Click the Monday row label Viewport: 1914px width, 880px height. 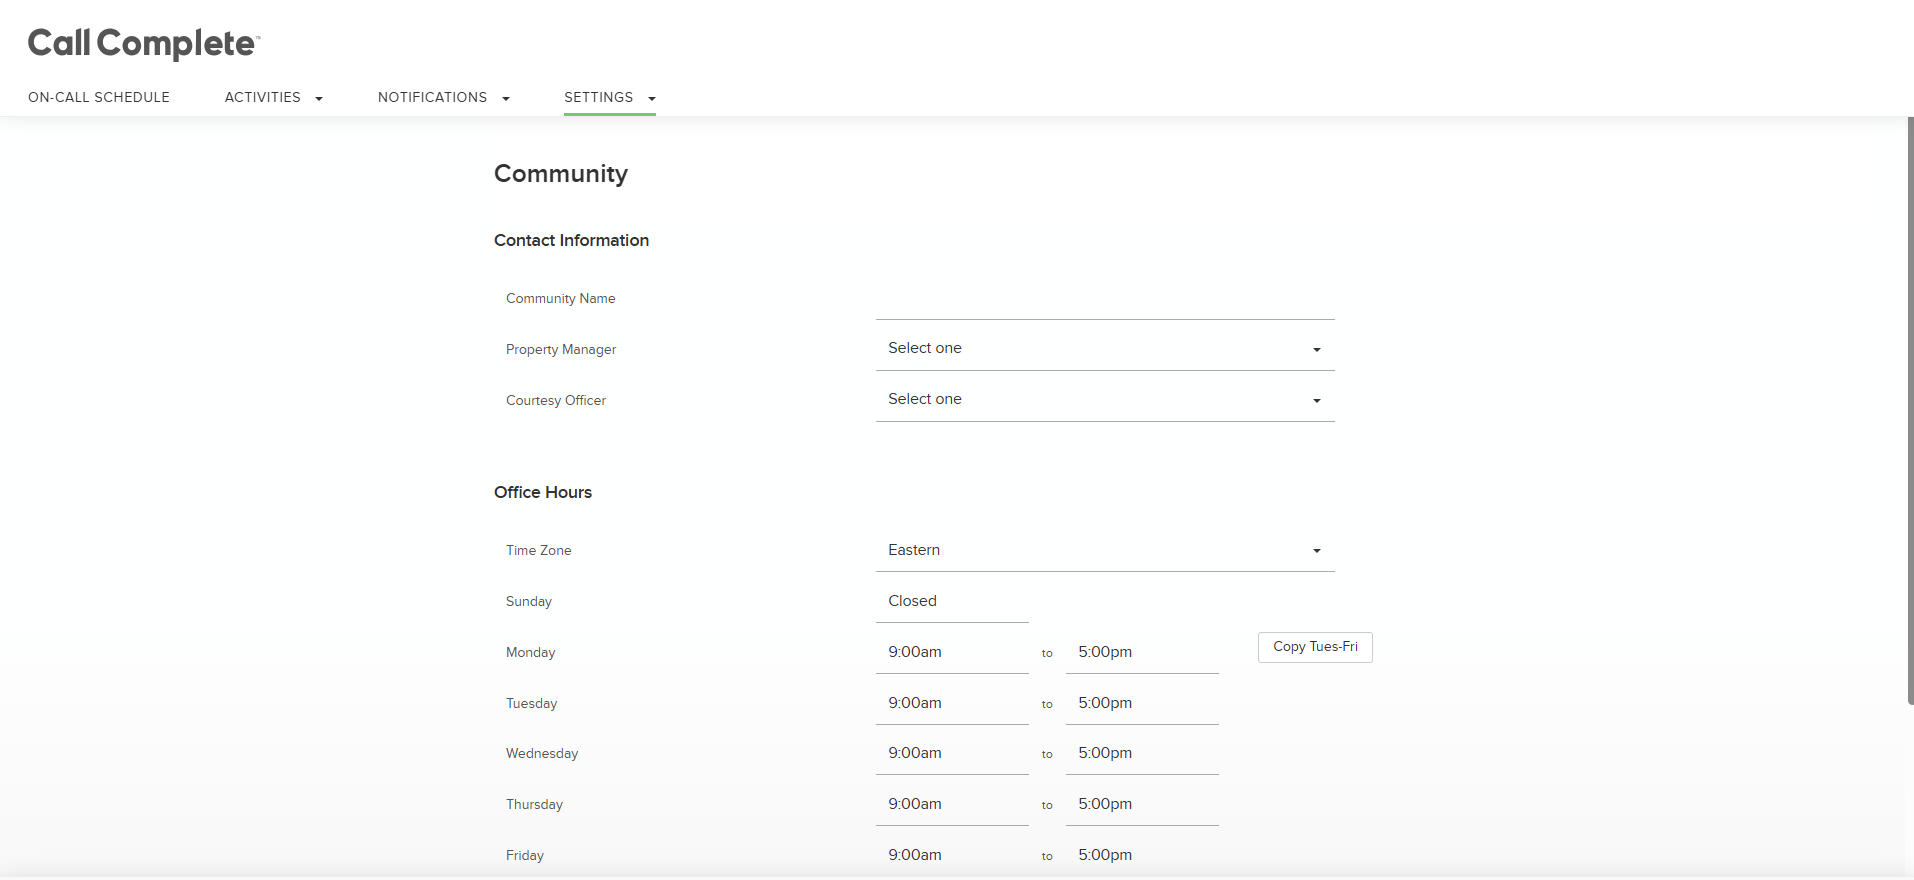pos(531,652)
